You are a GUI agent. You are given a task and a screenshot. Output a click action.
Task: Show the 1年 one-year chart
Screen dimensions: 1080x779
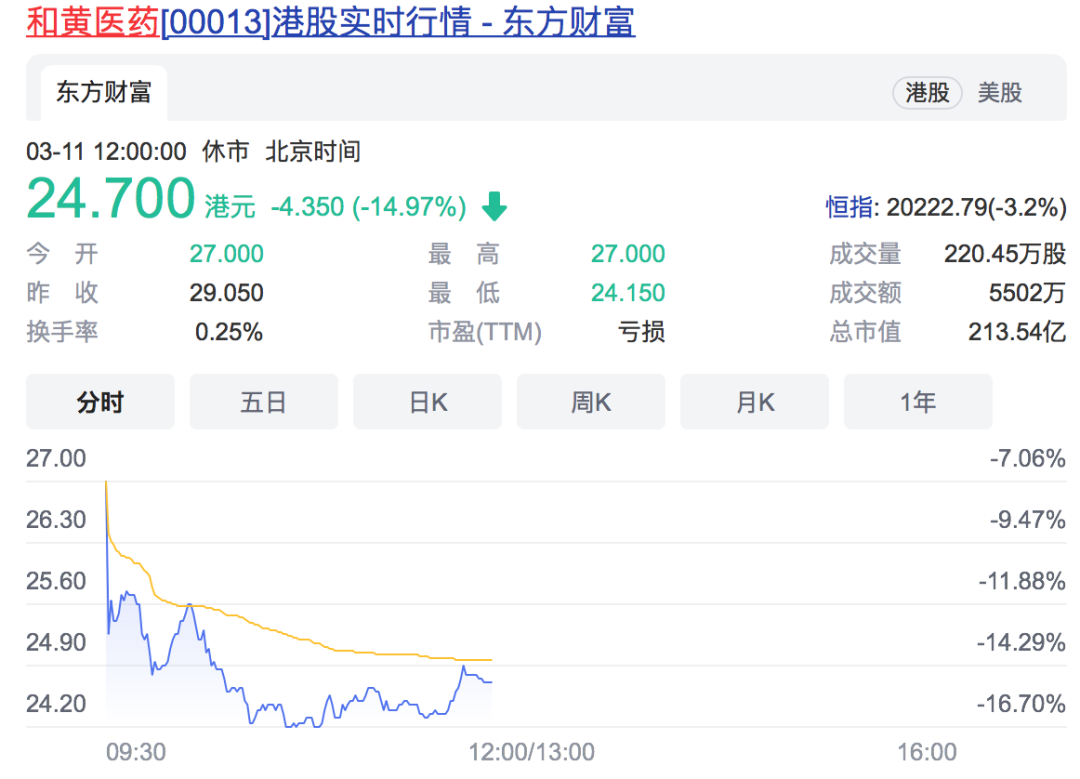point(918,401)
